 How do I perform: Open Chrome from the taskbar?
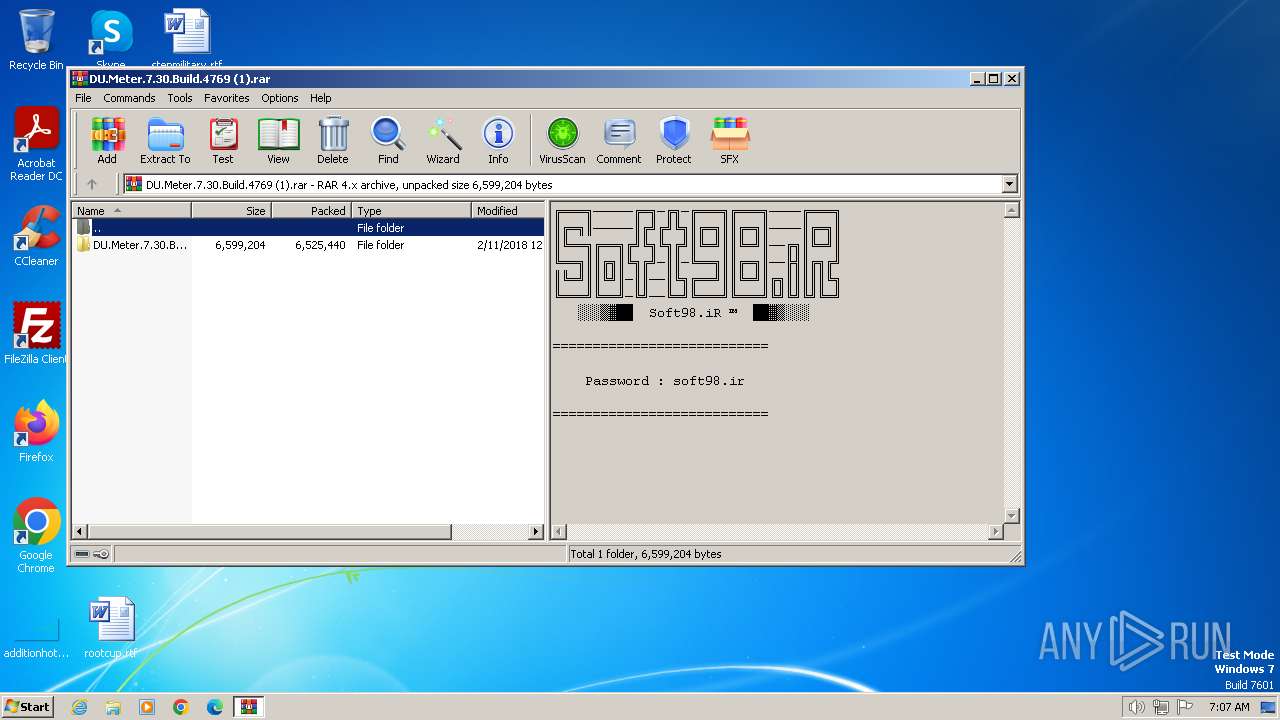(x=181, y=707)
